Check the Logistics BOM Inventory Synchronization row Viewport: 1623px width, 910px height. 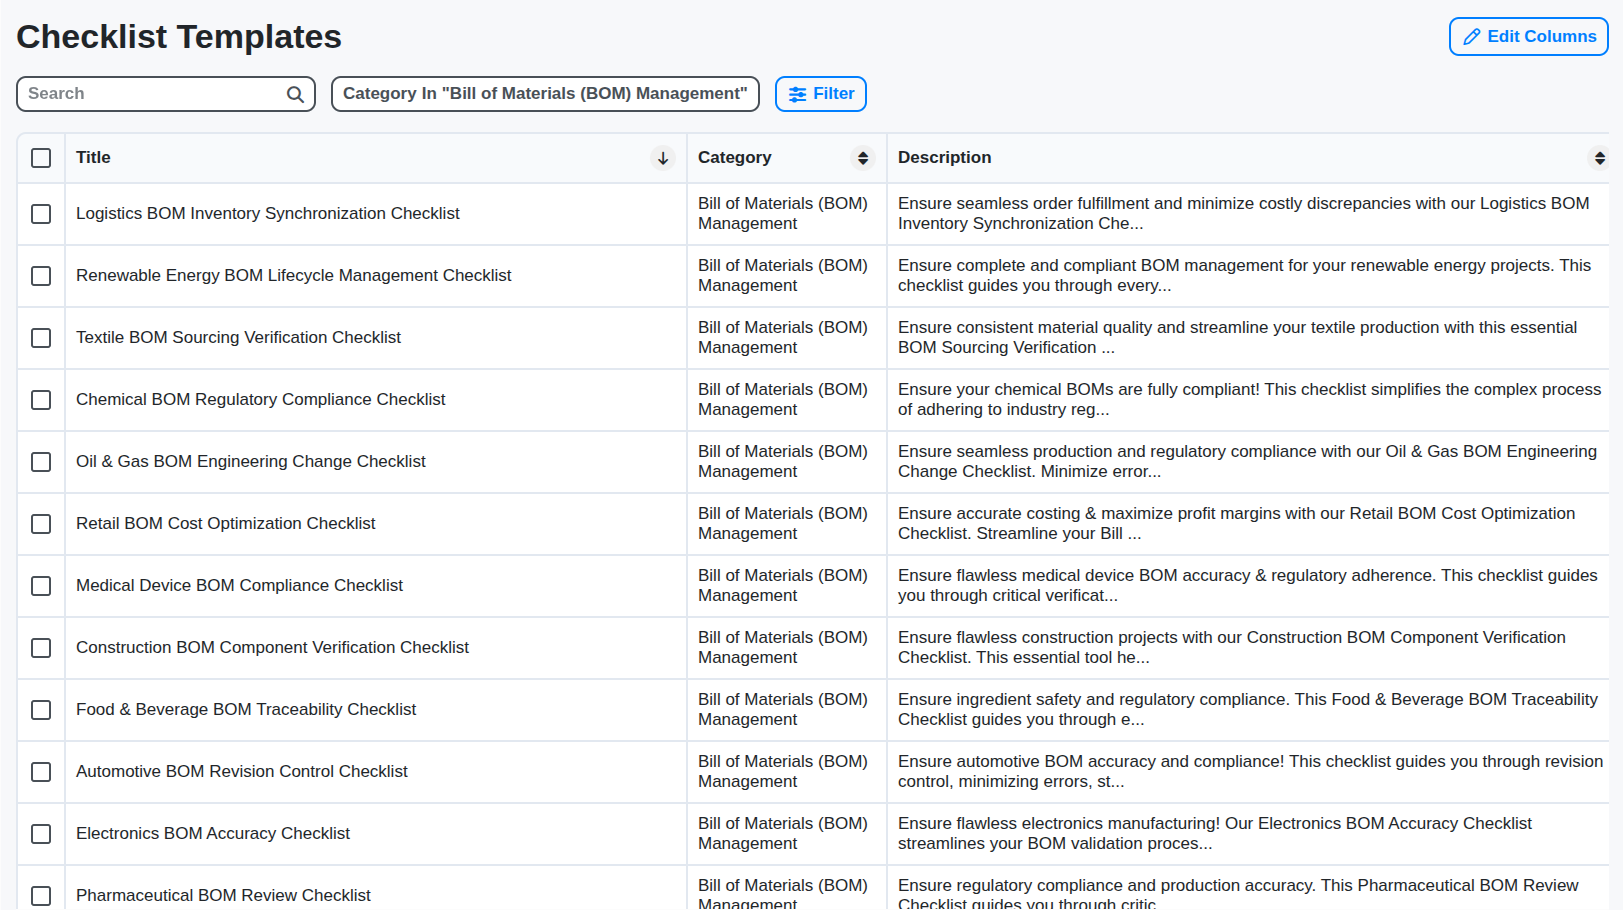[x=41, y=214]
